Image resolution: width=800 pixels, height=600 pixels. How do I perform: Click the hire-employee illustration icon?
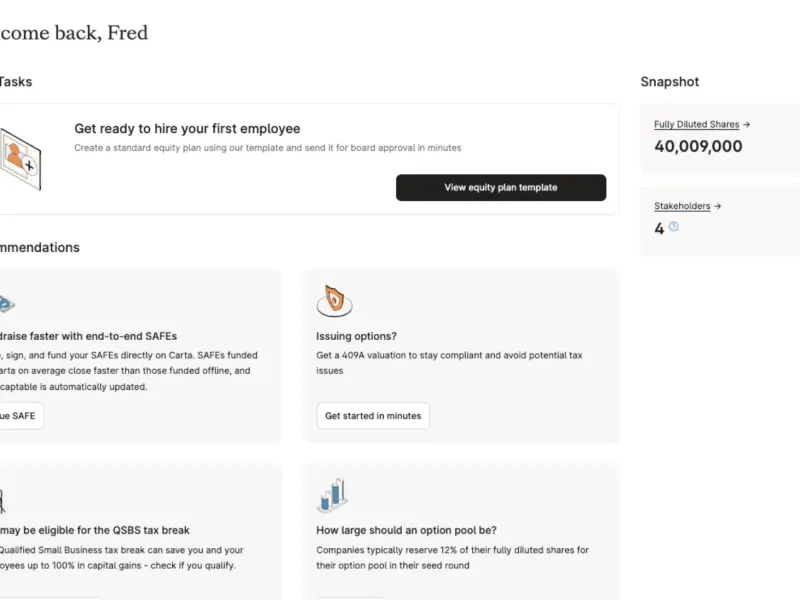pos(19,159)
